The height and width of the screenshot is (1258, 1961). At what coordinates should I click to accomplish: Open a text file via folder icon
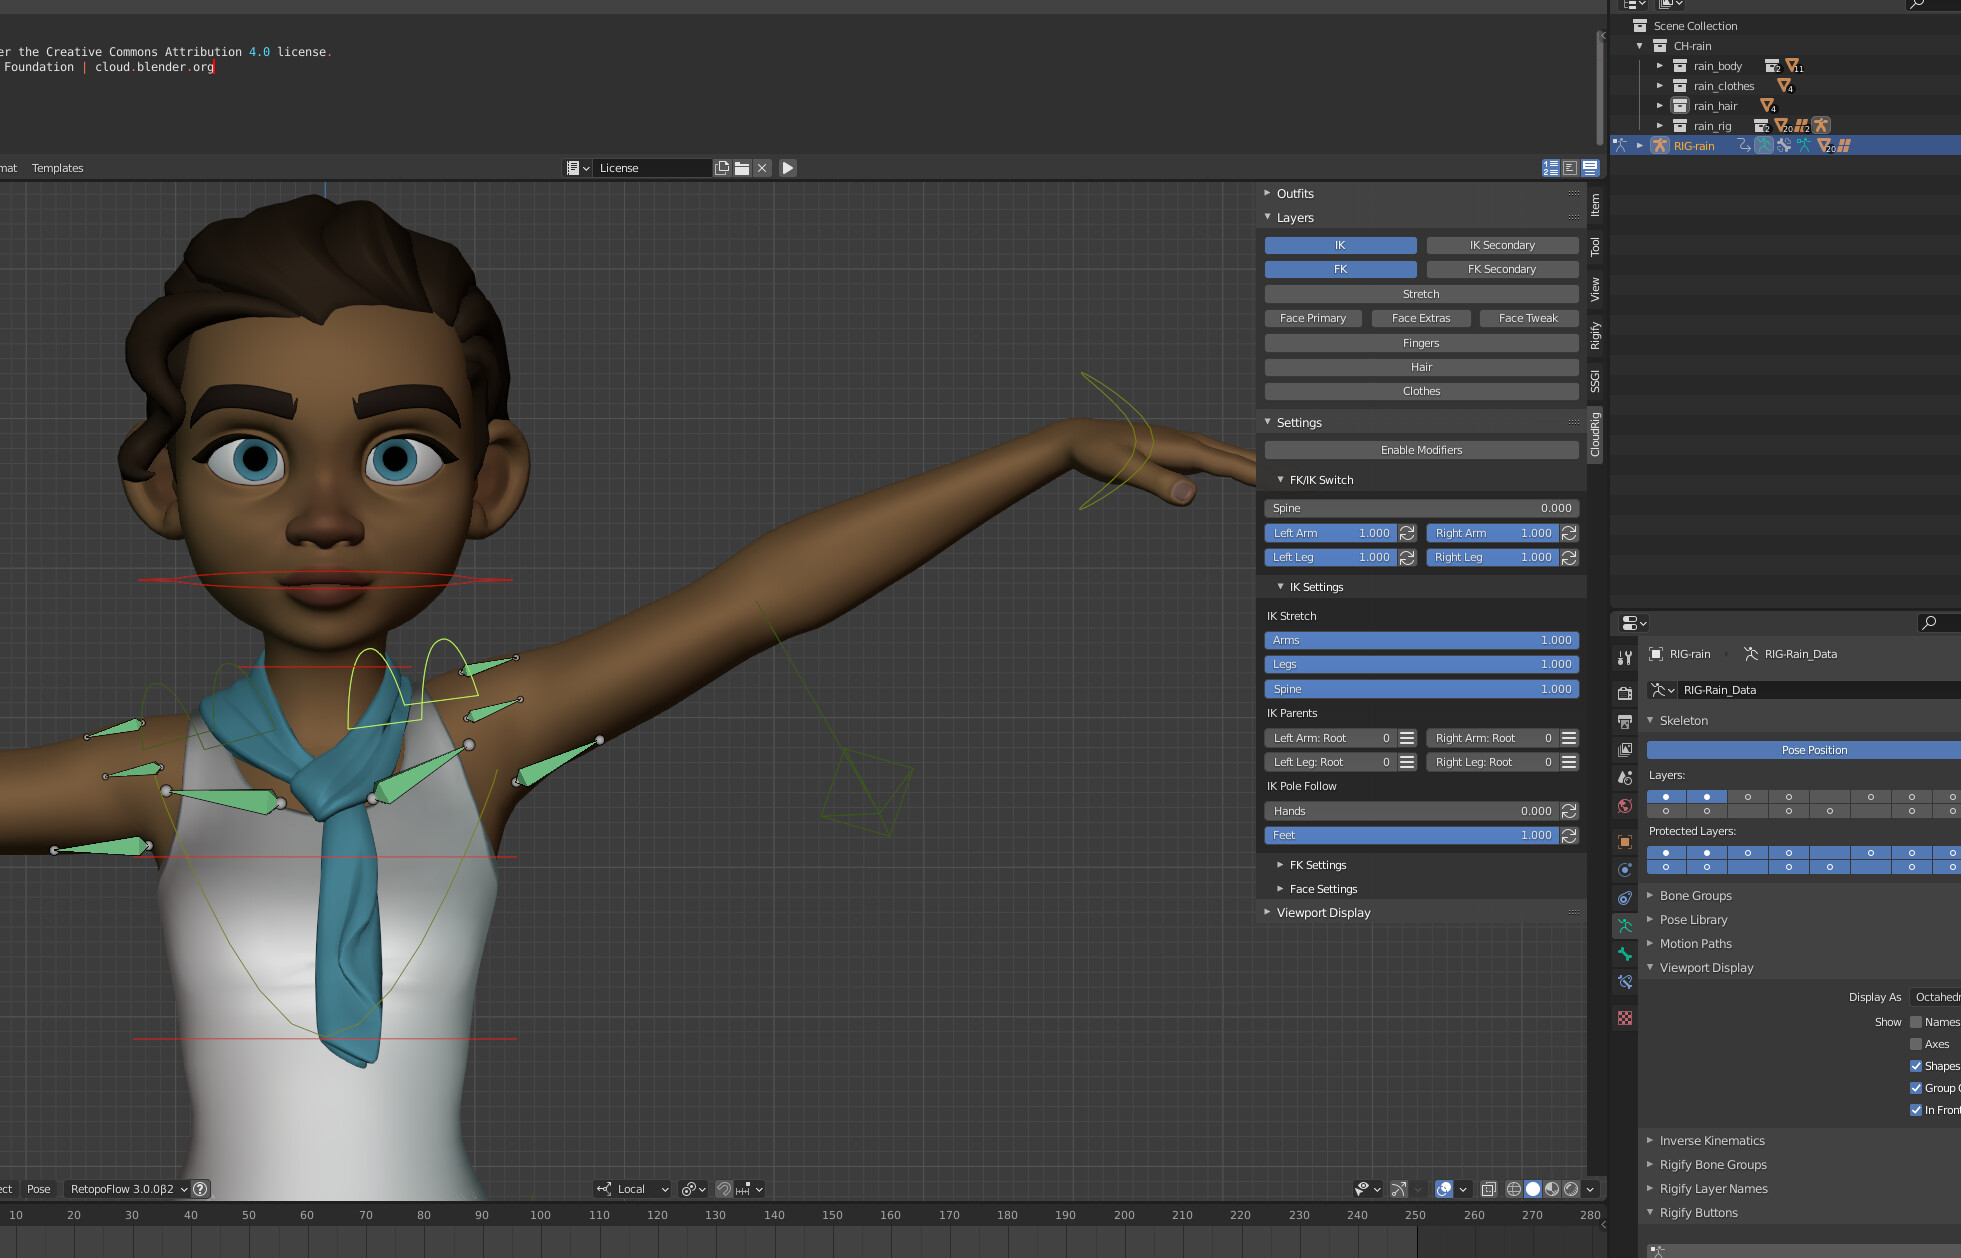click(x=742, y=168)
